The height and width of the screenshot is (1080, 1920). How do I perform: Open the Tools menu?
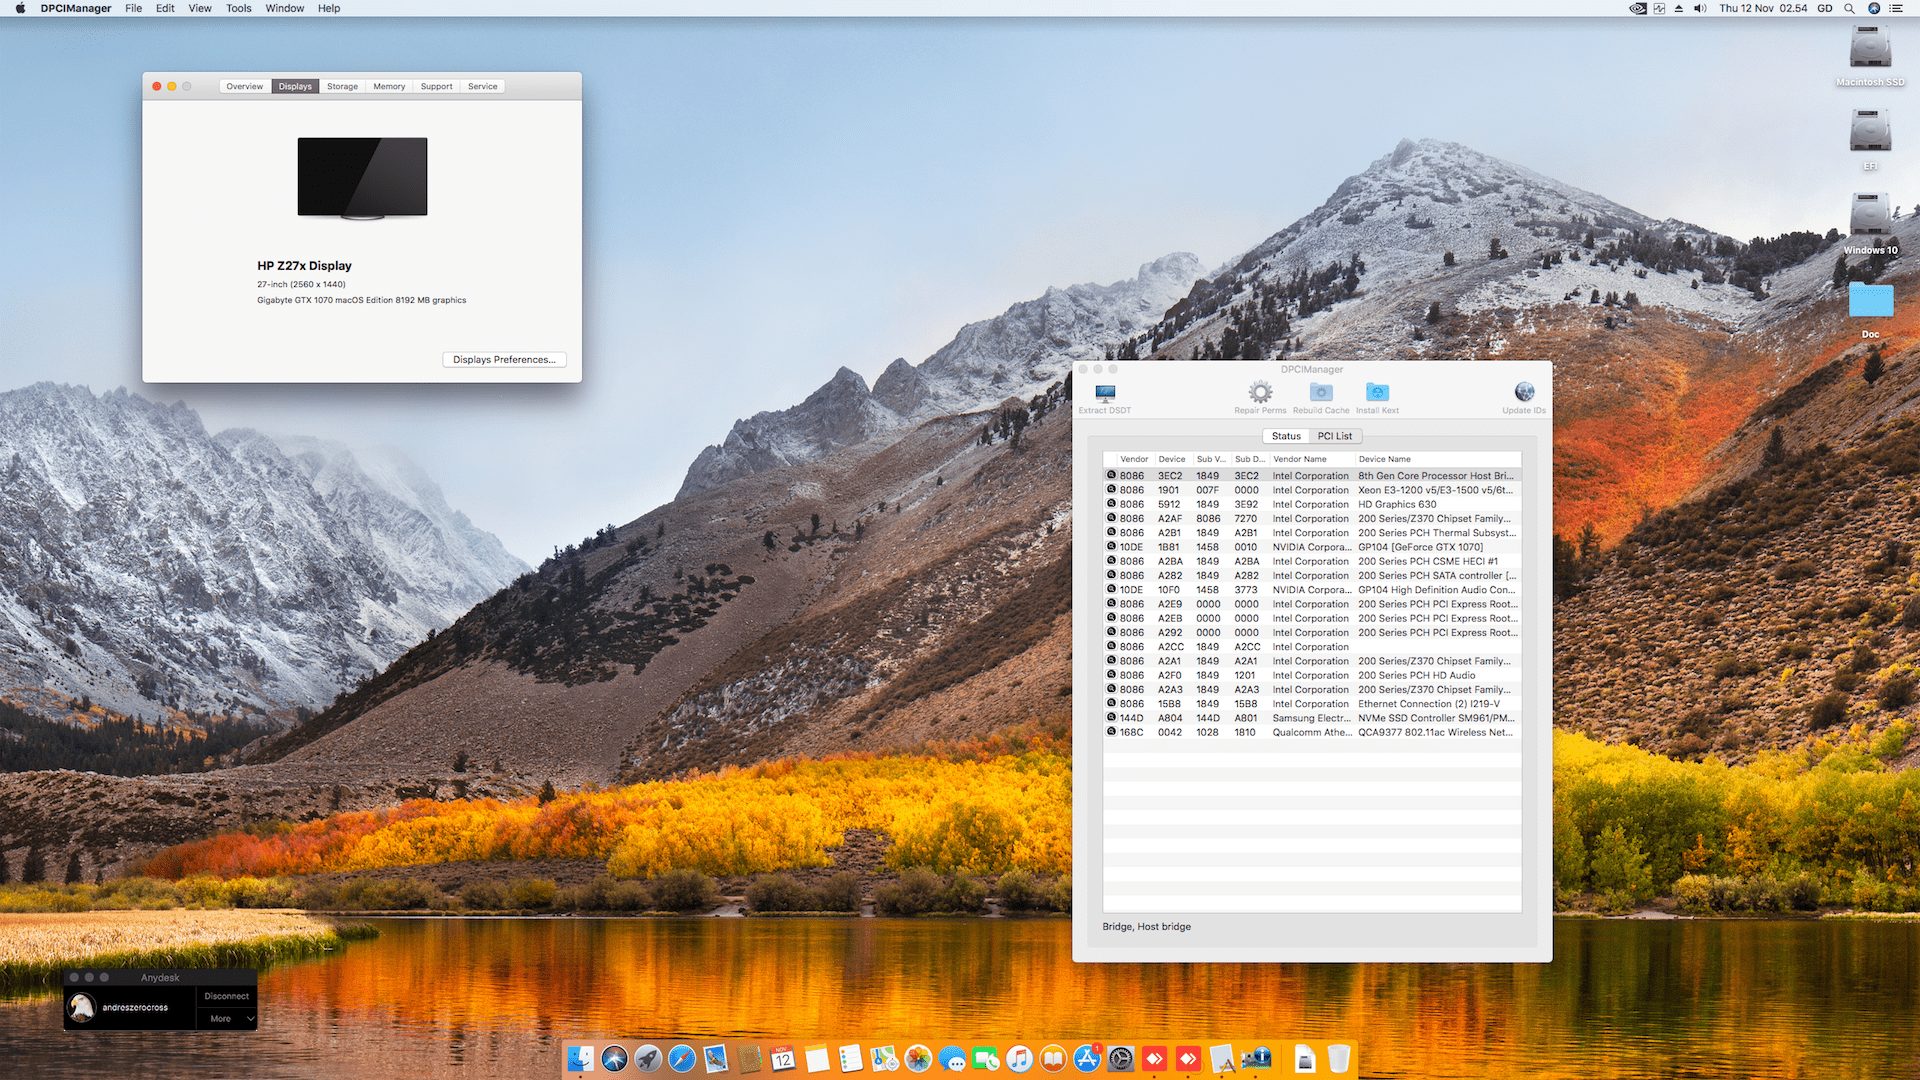click(238, 8)
